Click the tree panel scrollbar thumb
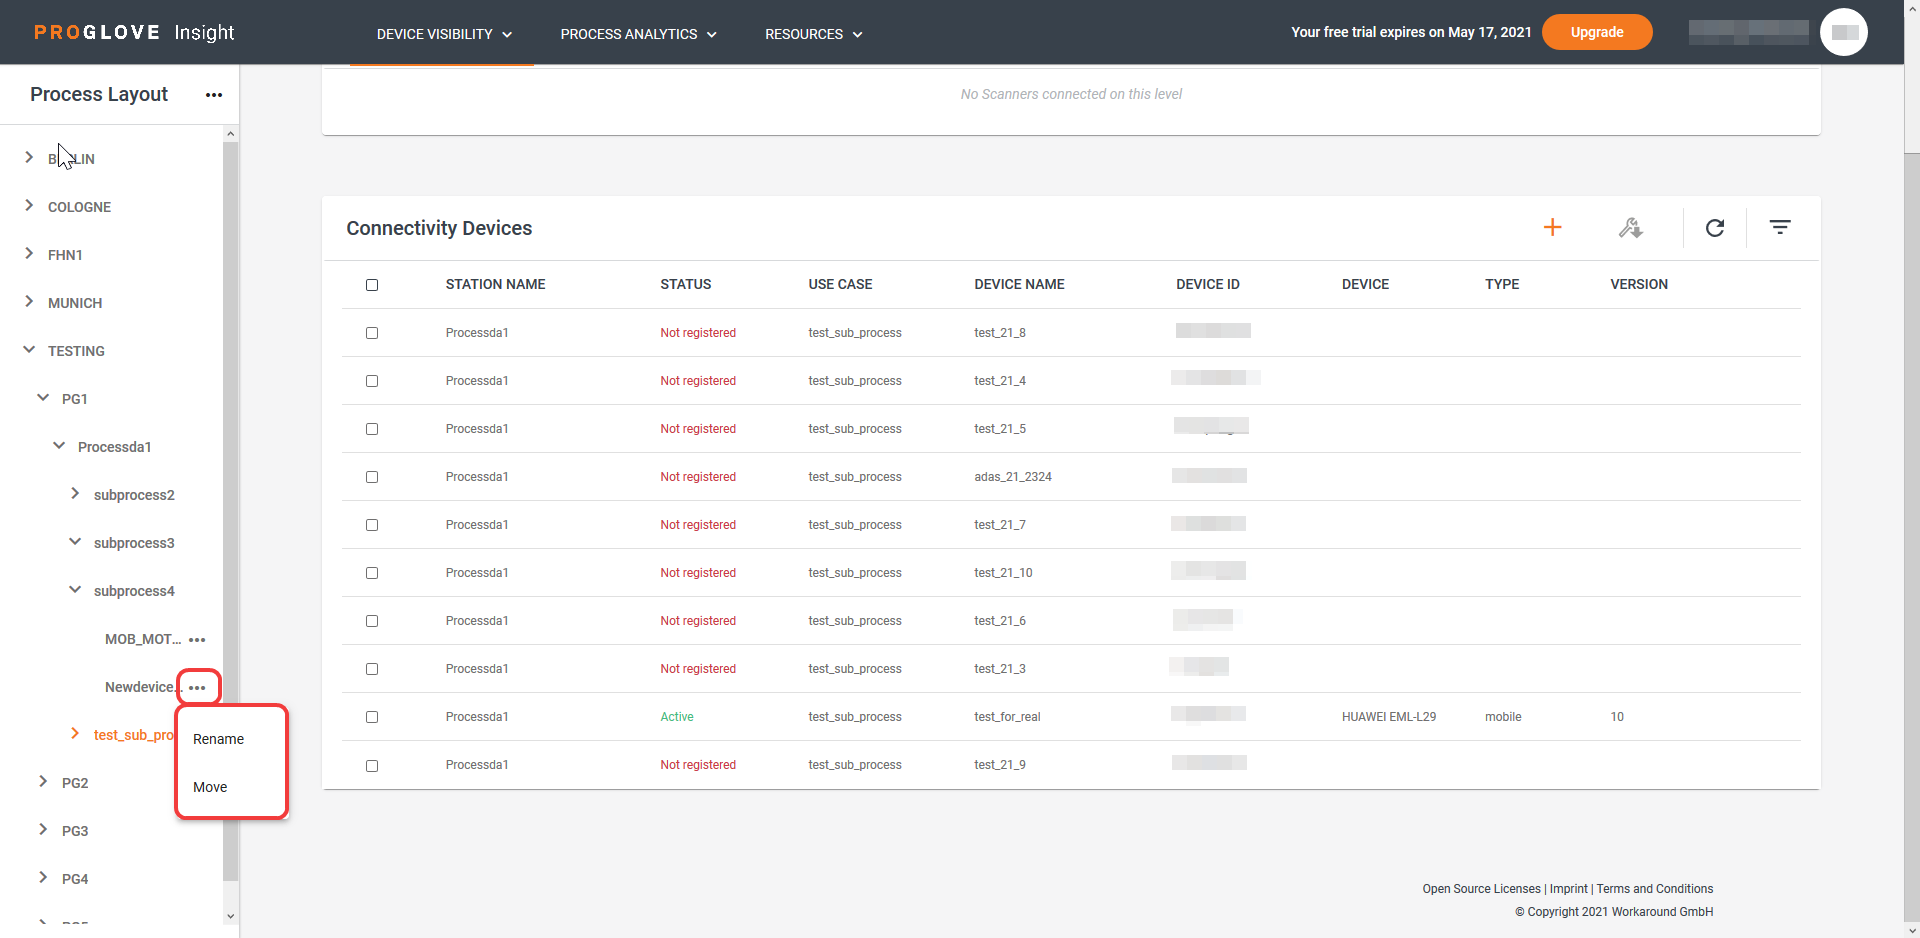This screenshot has height=938, width=1920. pos(231,510)
